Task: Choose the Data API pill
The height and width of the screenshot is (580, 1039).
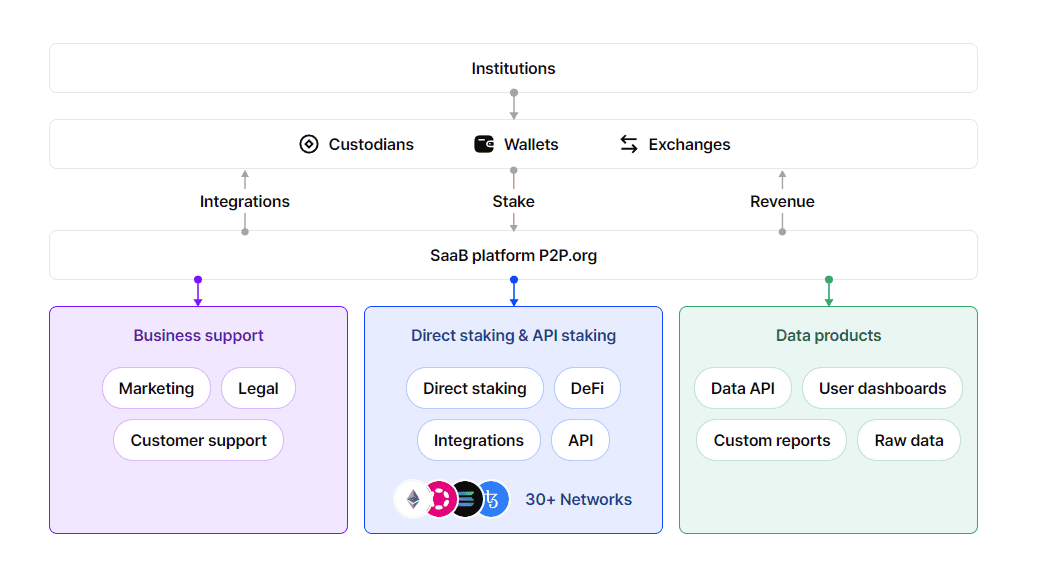Action: coord(743,388)
